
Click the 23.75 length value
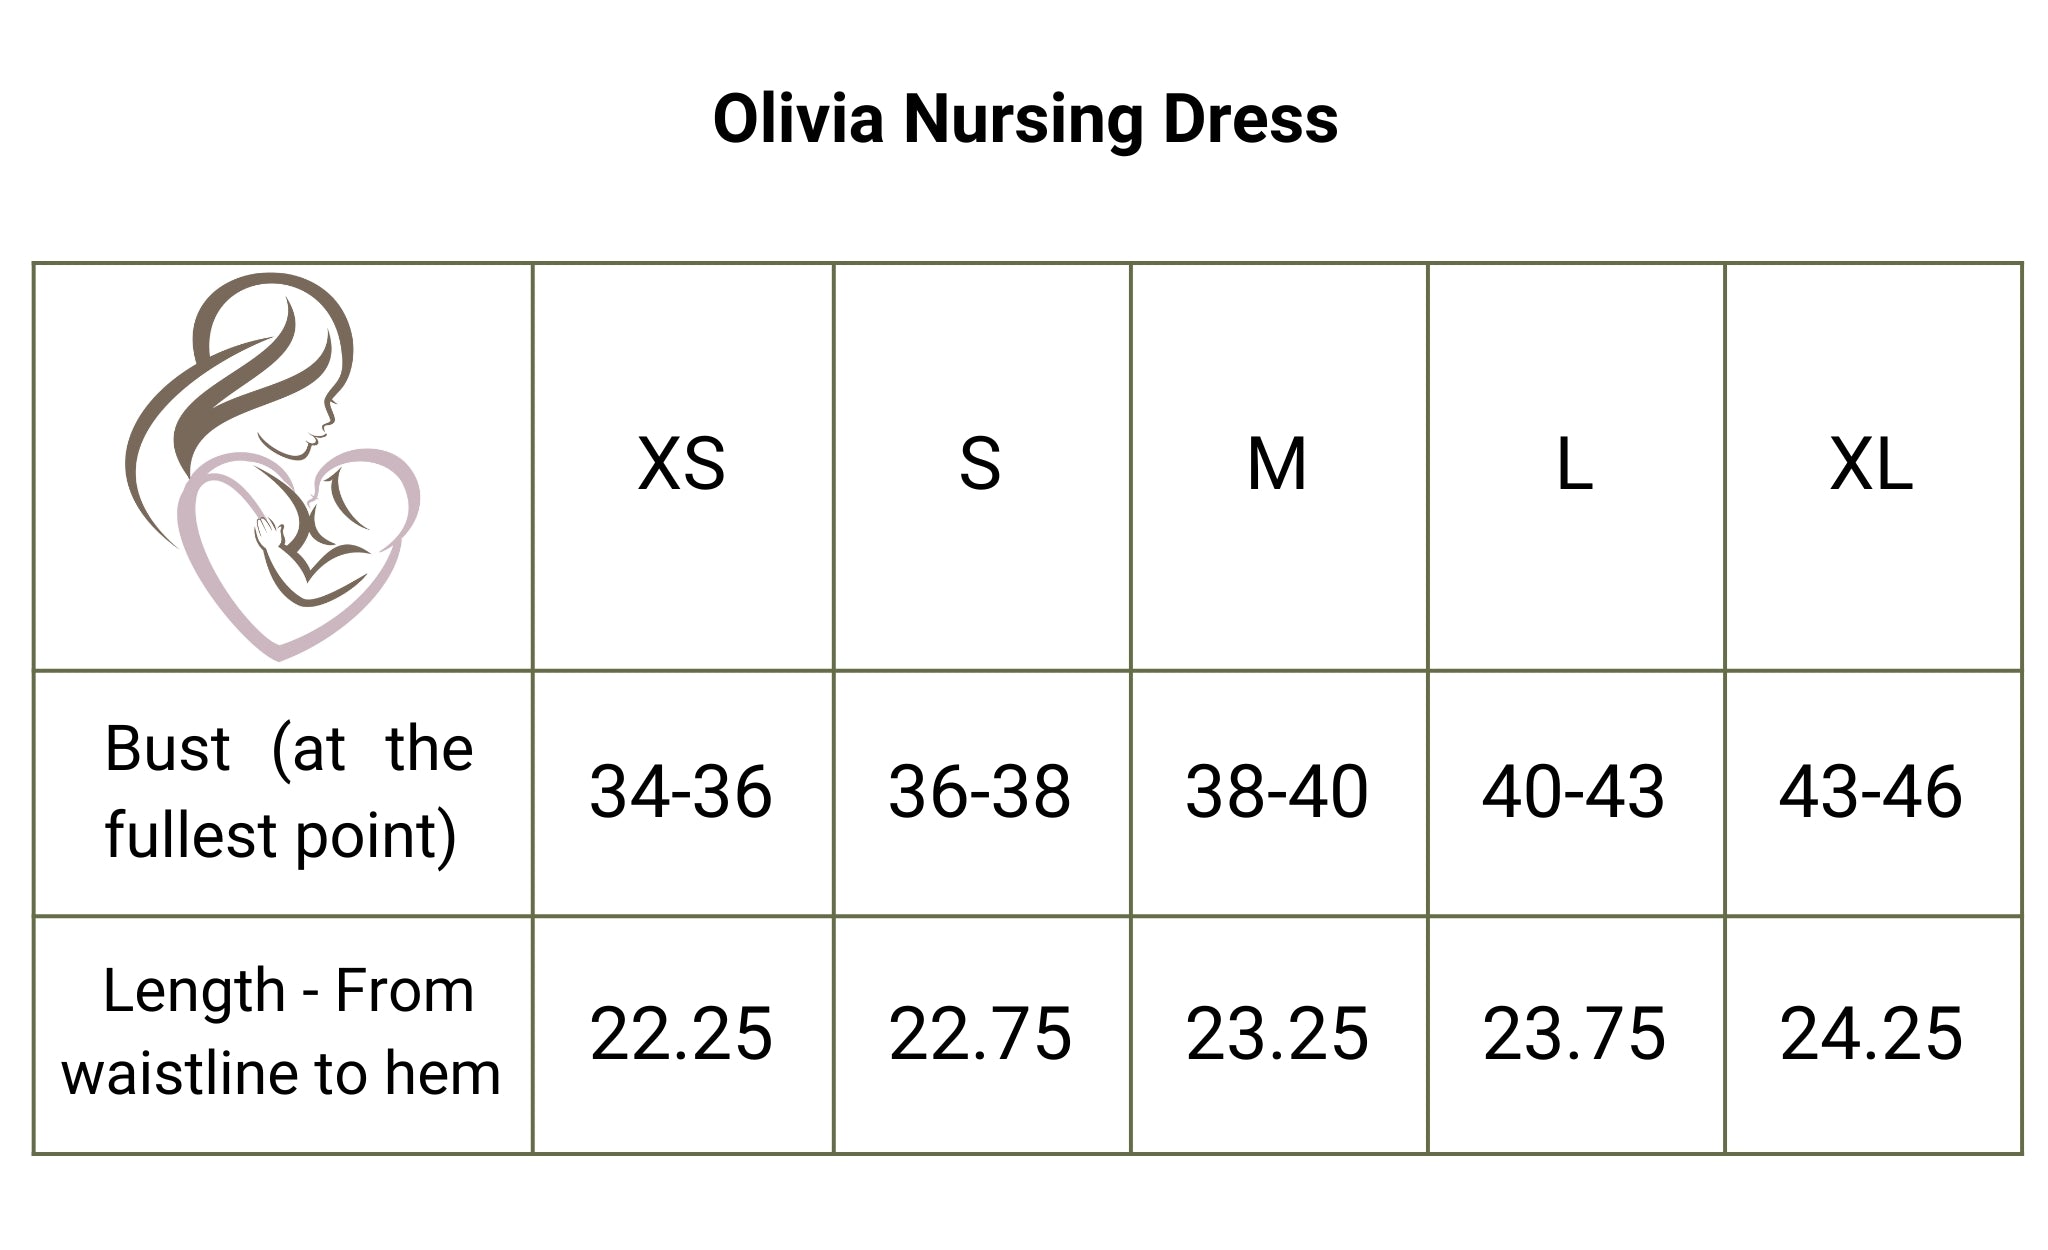coord(1574,1034)
